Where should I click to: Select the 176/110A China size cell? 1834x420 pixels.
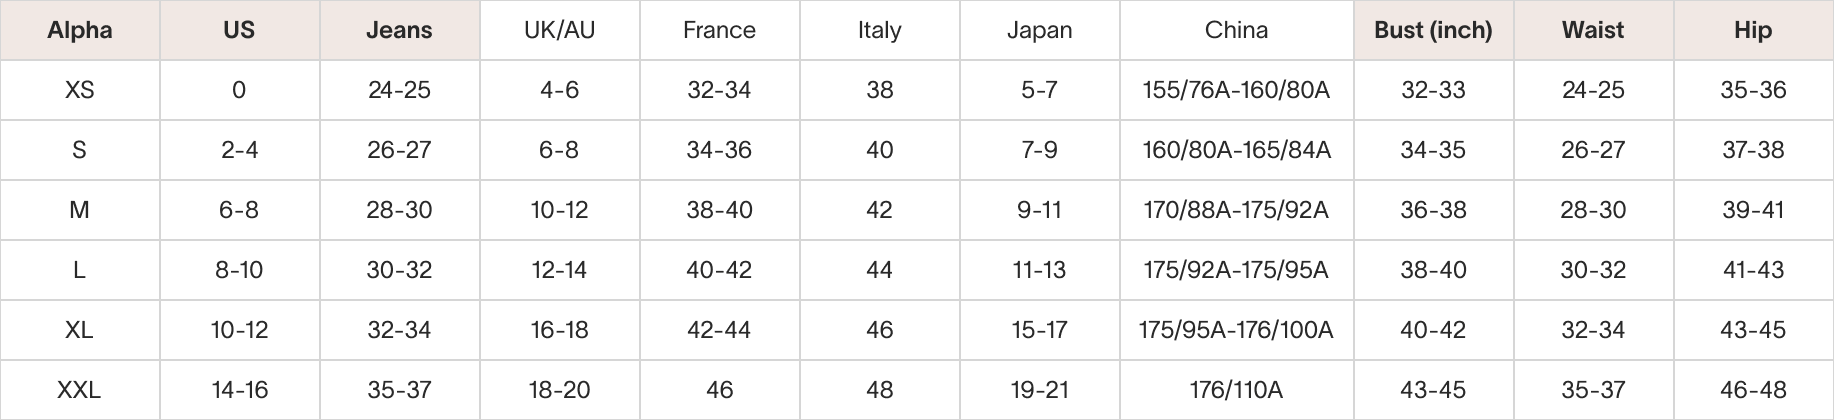[1237, 390]
